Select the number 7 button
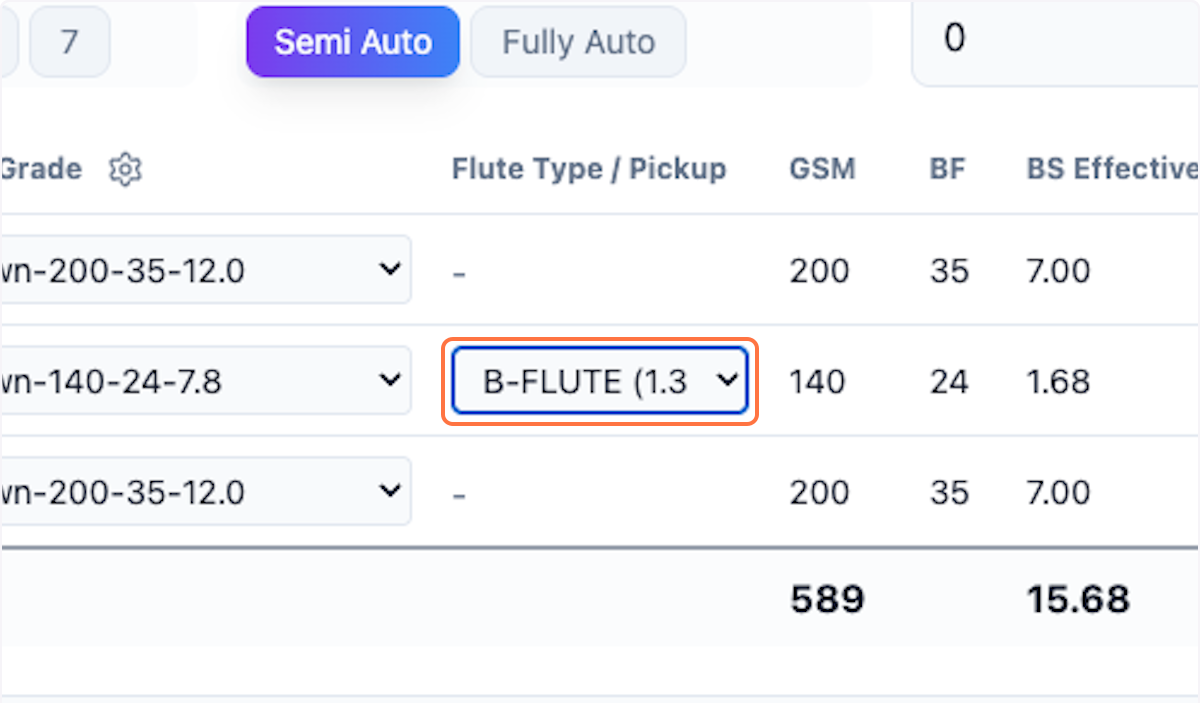 (x=69, y=42)
